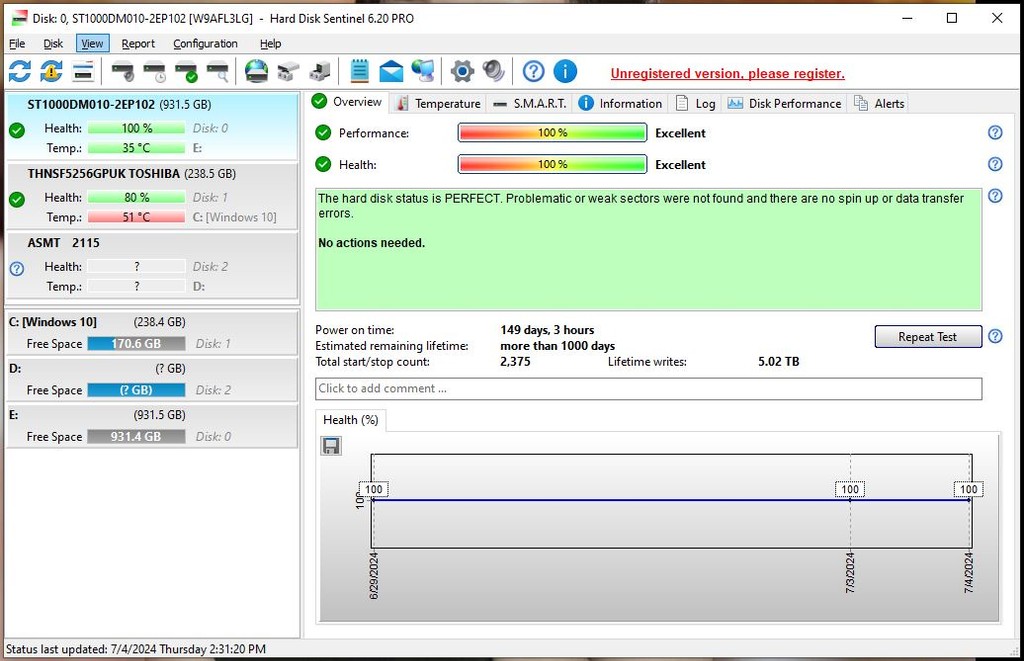Click the speaker sound icon in toolbar
This screenshot has height=661, width=1024.
[493, 71]
